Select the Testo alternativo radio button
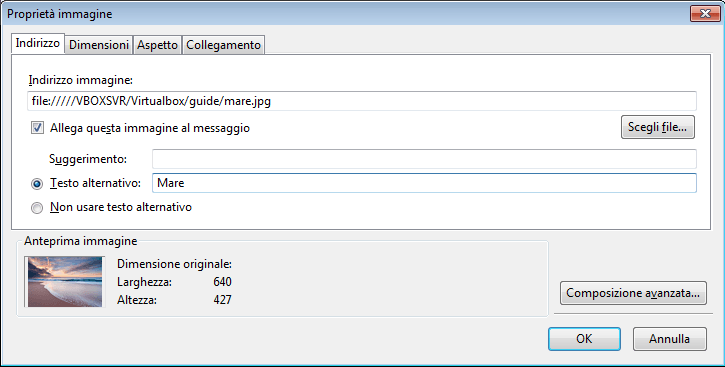Viewport: 725px width, 367px height. tap(37, 184)
